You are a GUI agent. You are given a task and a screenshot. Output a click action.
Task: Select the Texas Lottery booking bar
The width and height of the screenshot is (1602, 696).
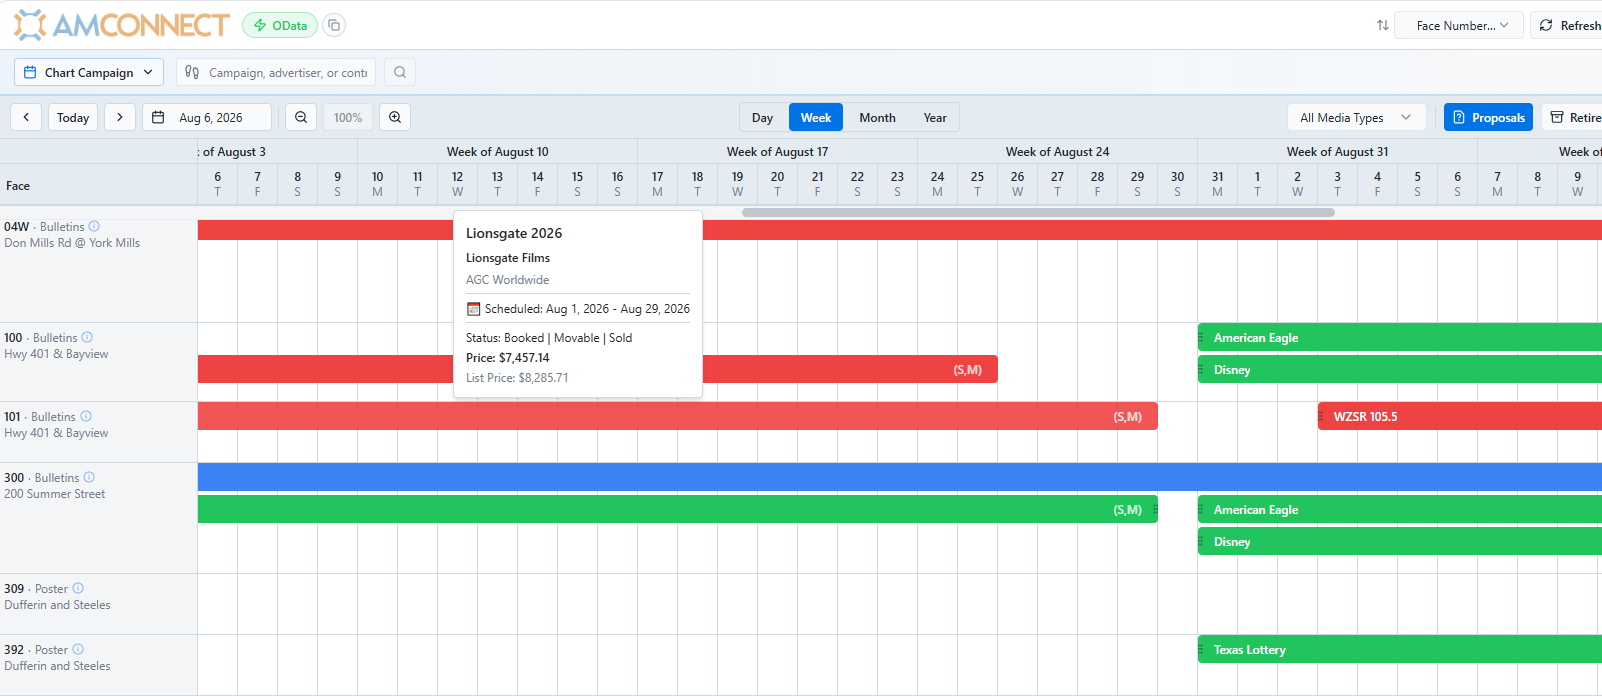point(1400,650)
